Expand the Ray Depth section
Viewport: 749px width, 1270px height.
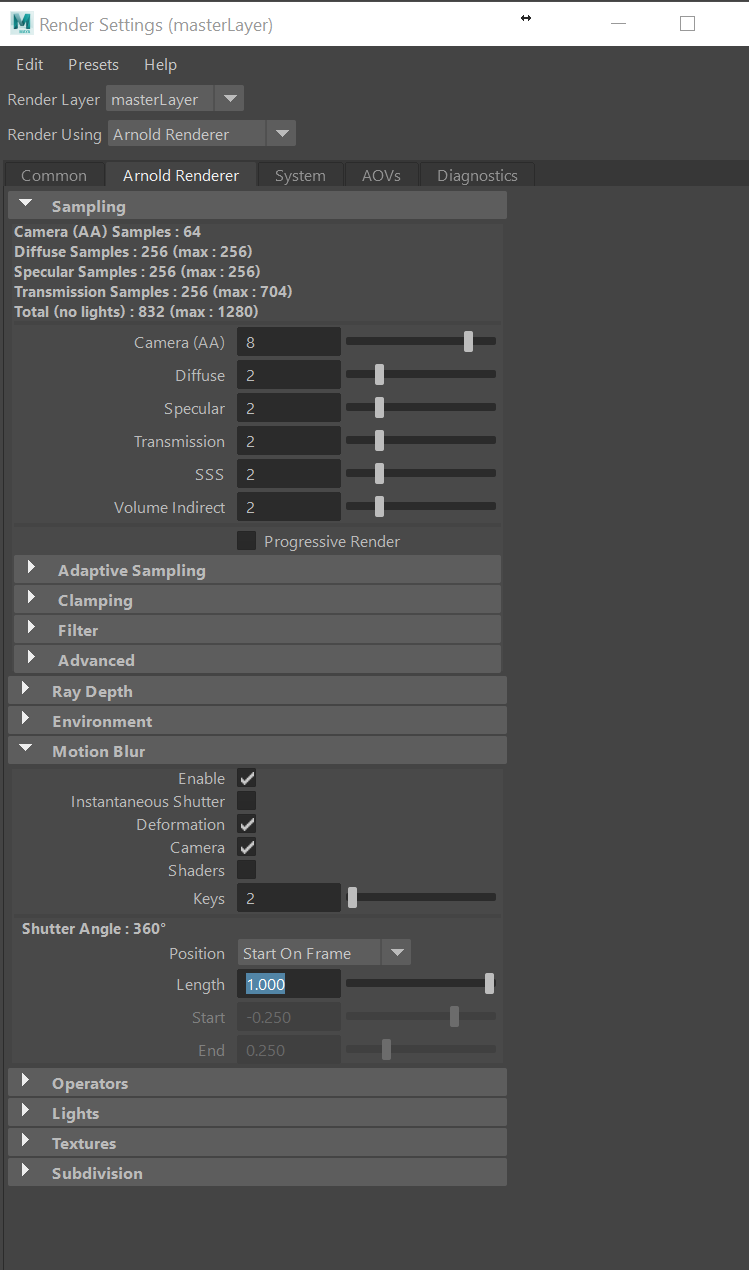point(258,691)
